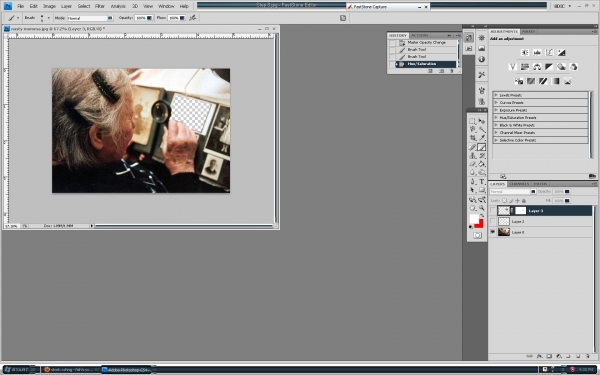
Task: Select the Pen tool
Action: click(473, 182)
